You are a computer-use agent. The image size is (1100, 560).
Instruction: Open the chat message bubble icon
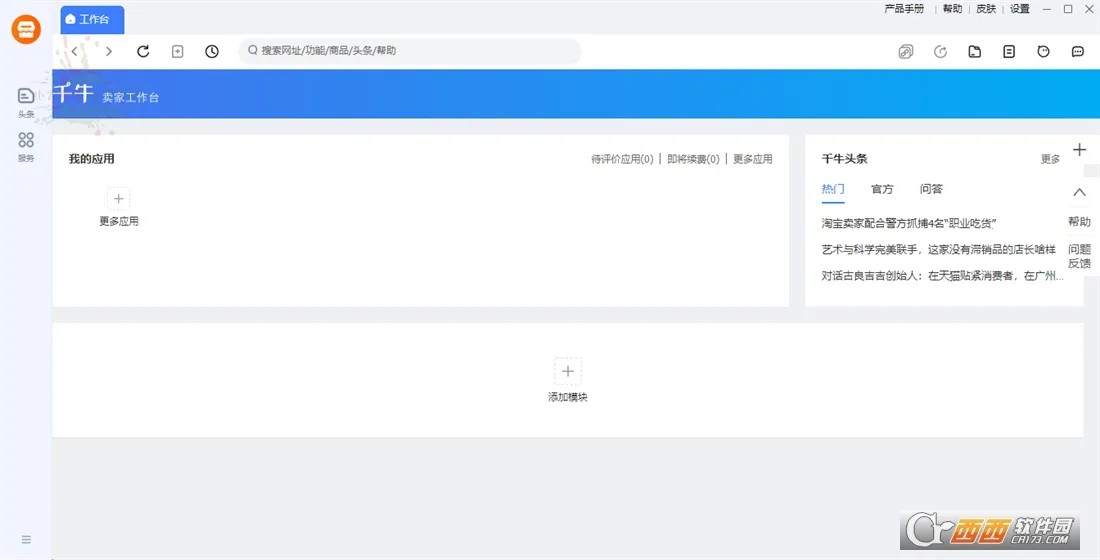1078,51
